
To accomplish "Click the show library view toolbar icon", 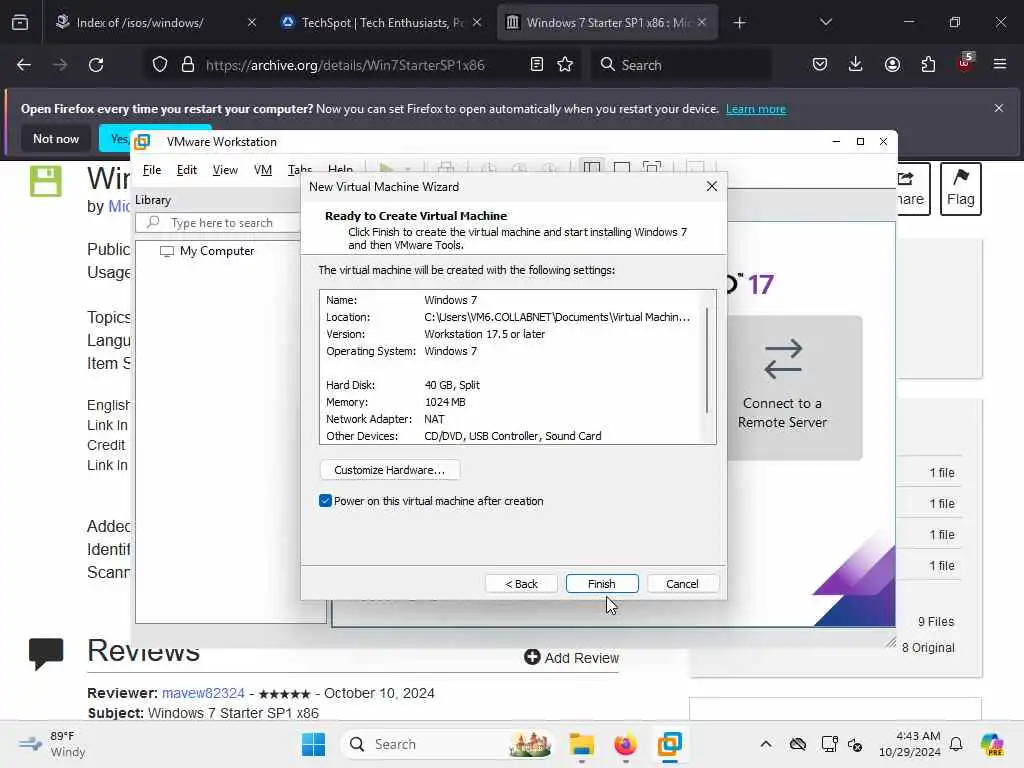I will click(x=592, y=168).
